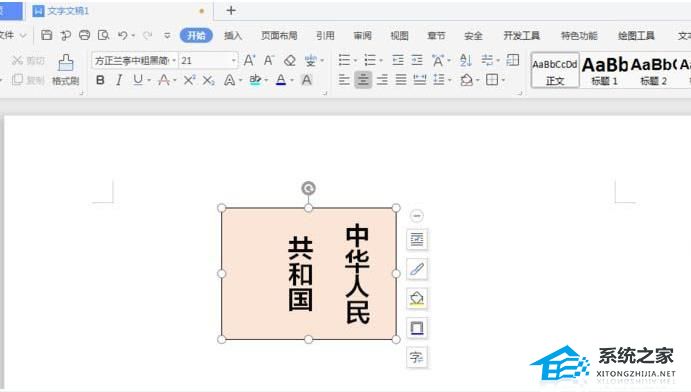Decrease font size with A- icon
The image size is (691, 392).
[x=268, y=60]
